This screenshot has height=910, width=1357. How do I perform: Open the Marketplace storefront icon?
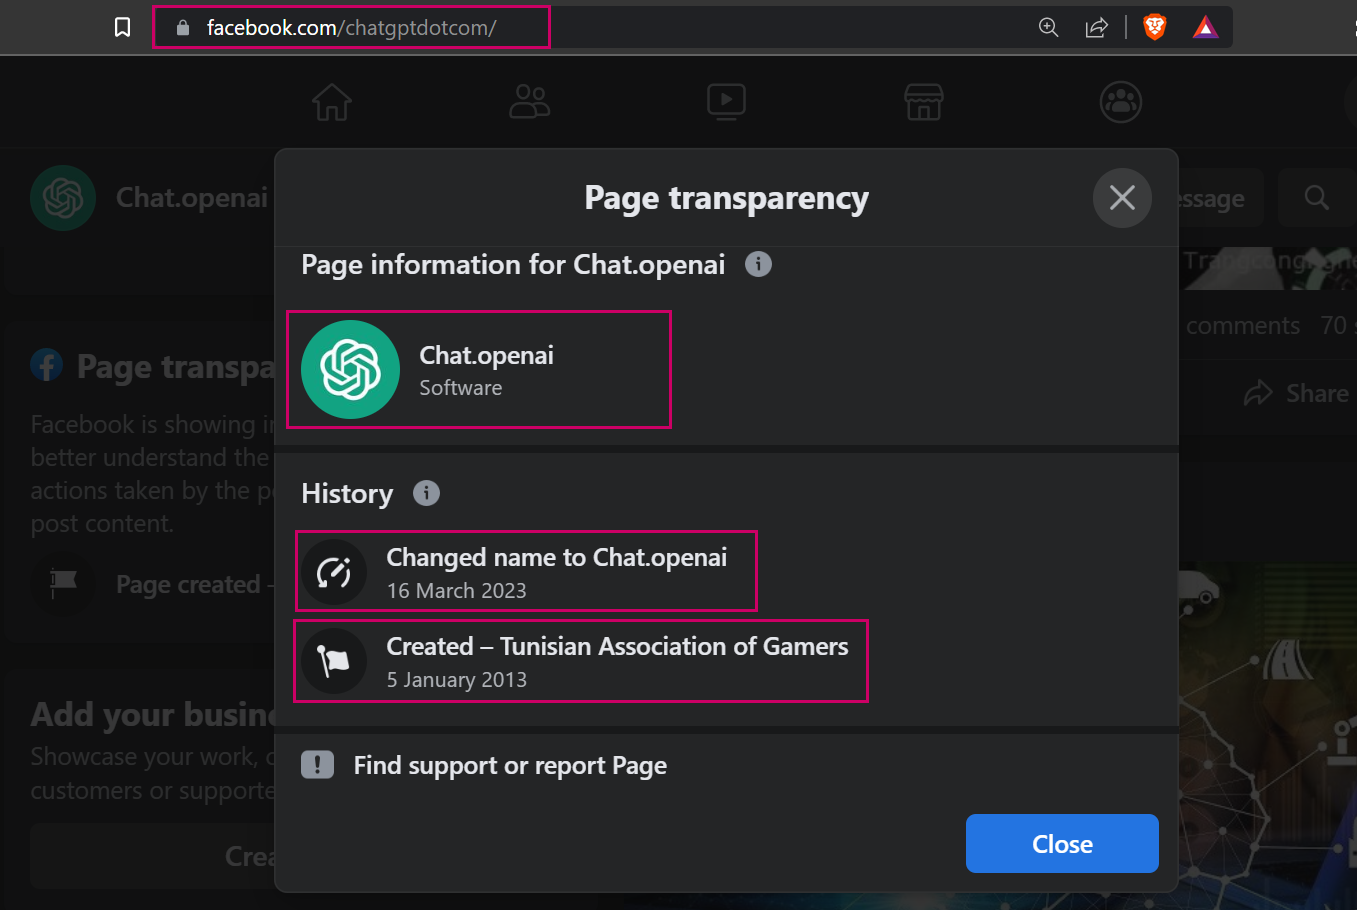pos(923,102)
